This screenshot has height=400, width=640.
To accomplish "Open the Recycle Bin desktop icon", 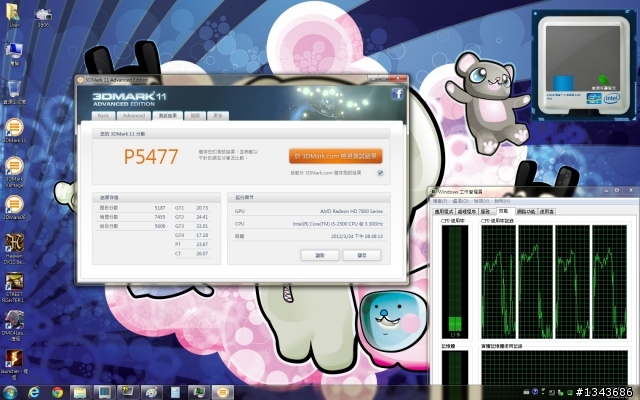I will pyautogui.click(x=14, y=92).
